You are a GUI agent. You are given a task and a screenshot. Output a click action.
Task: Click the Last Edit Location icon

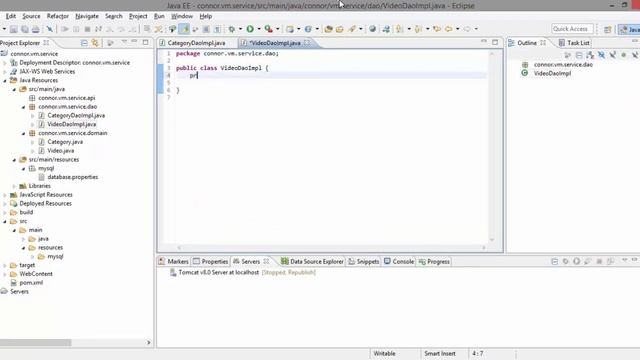pos(437,29)
